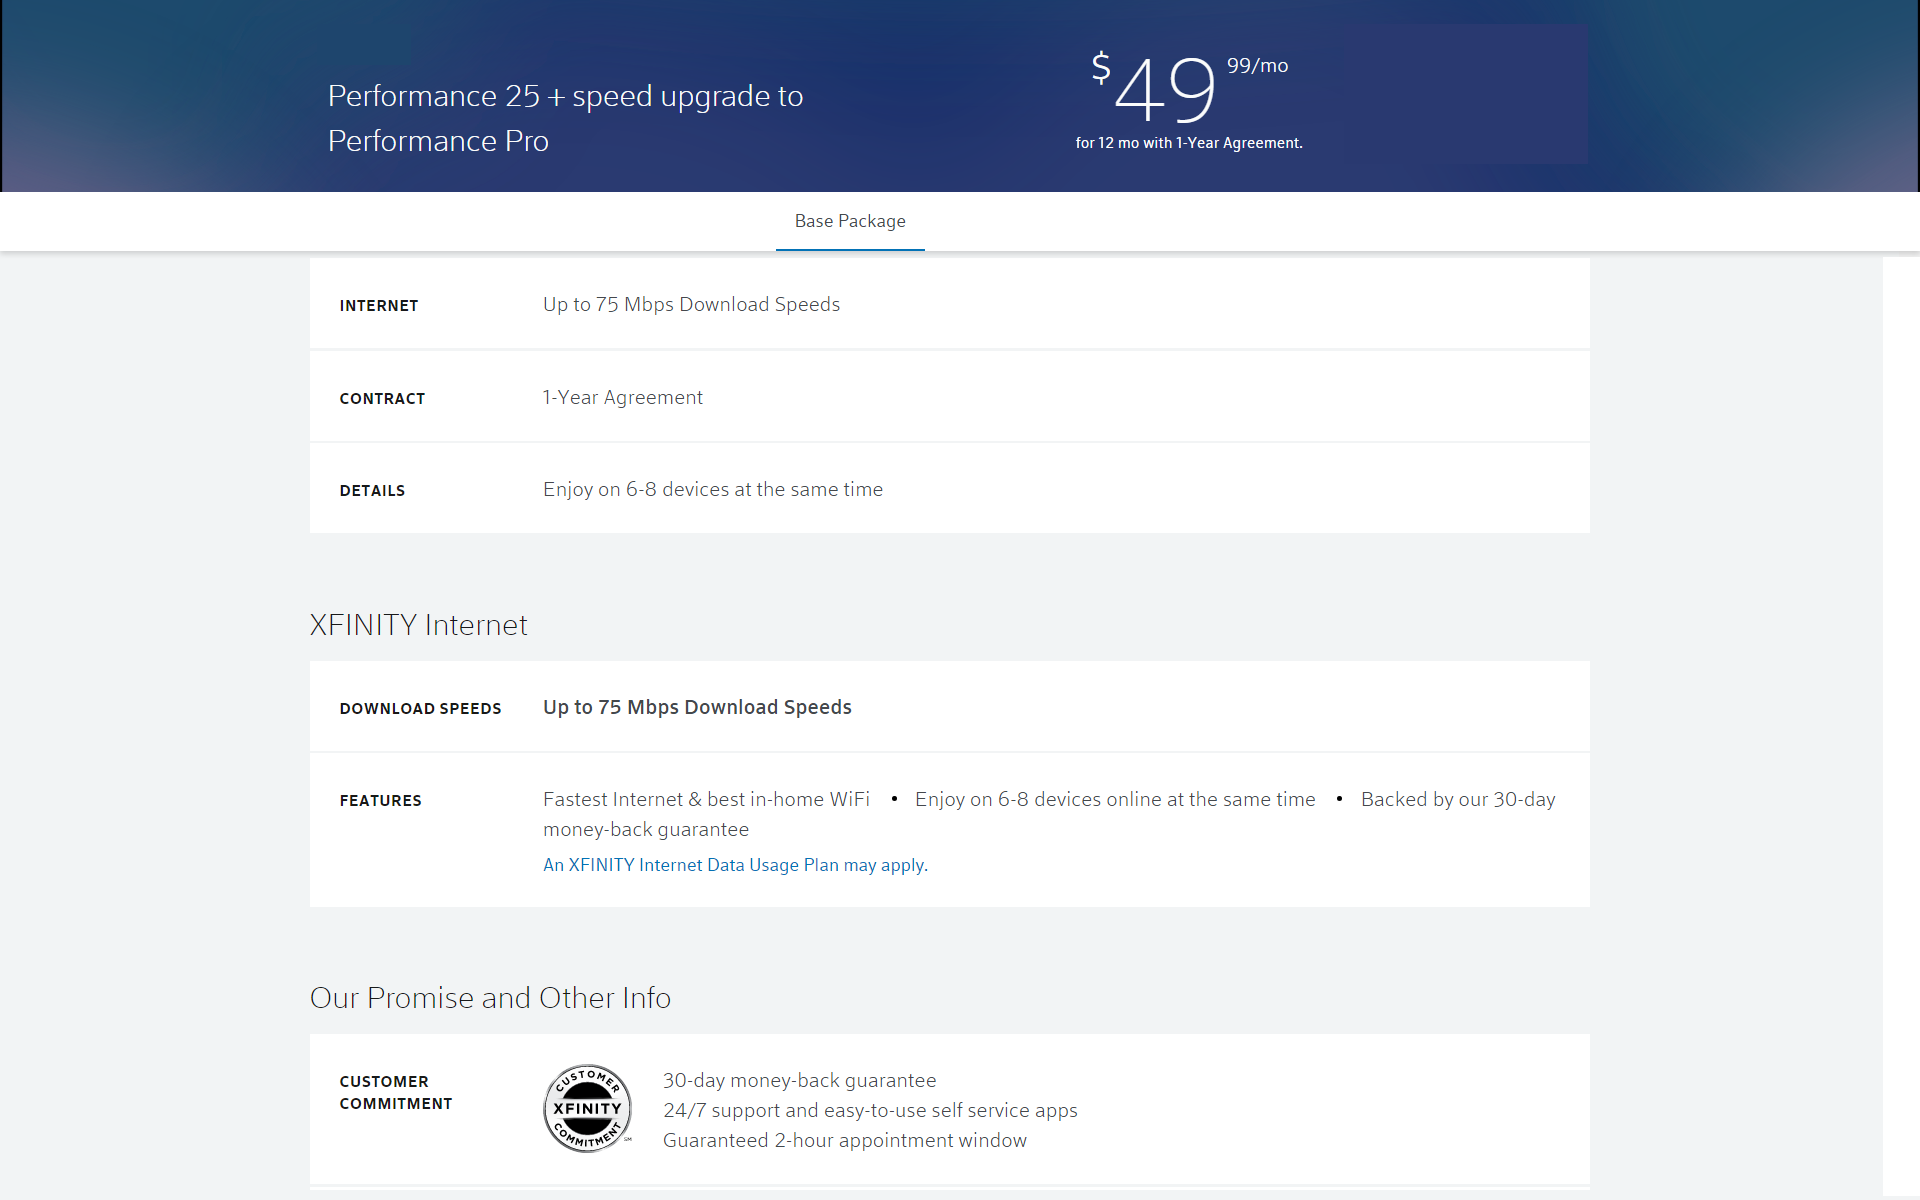This screenshot has width=1920, height=1200.
Task: Click the XFINITY Customer Commitment badge
Action: (x=588, y=1108)
